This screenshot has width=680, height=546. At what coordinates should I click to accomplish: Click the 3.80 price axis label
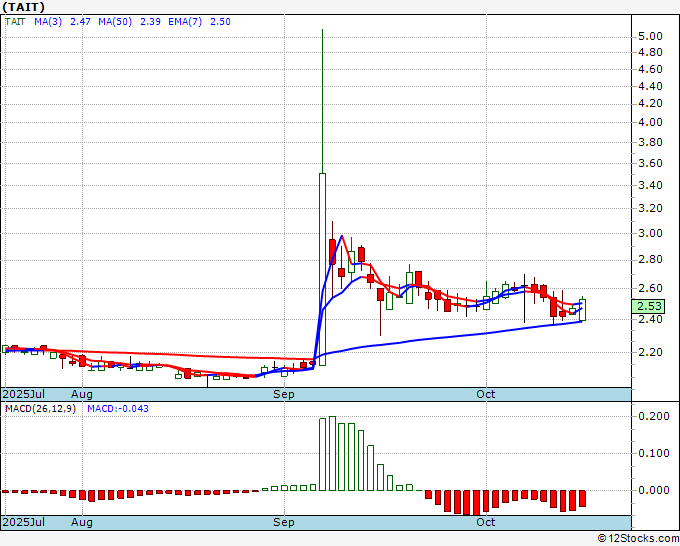click(651, 142)
